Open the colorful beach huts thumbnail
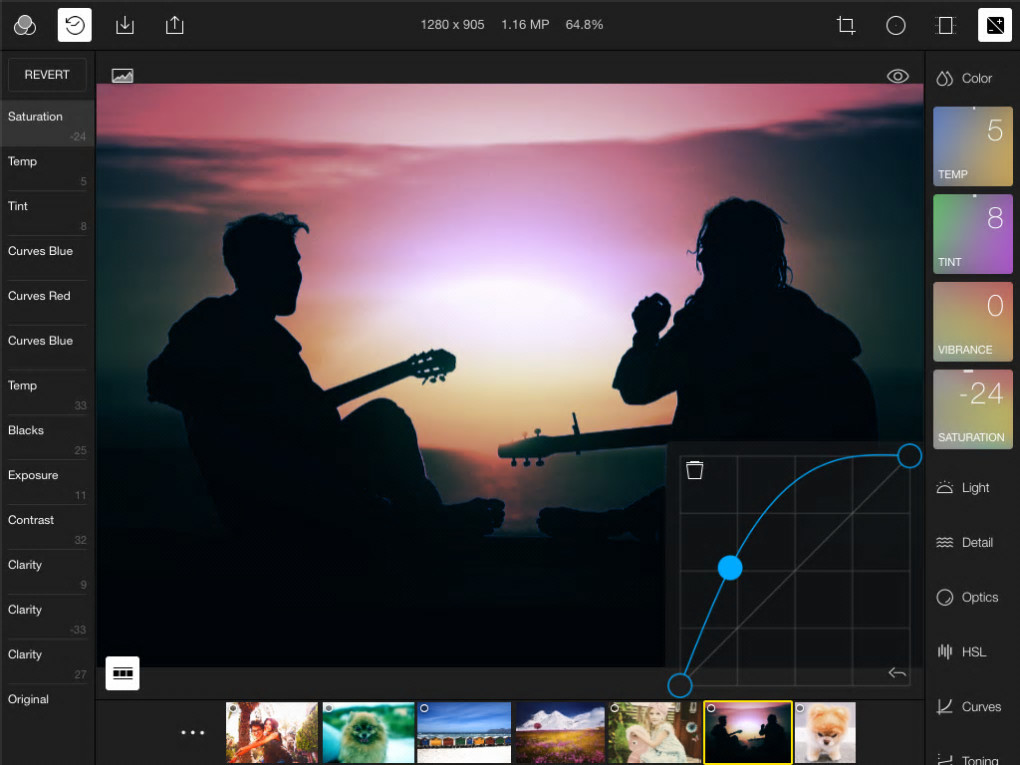This screenshot has width=1020, height=765. (x=464, y=732)
